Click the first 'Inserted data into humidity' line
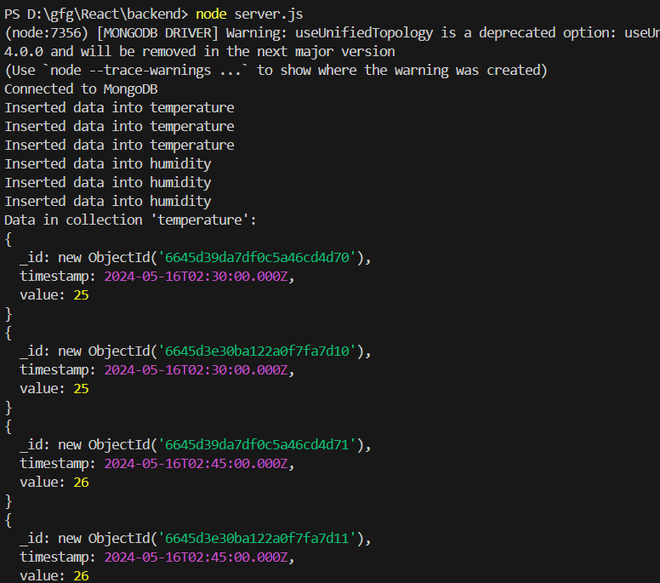This screenshot has height=583, width=660. (108, 164)
